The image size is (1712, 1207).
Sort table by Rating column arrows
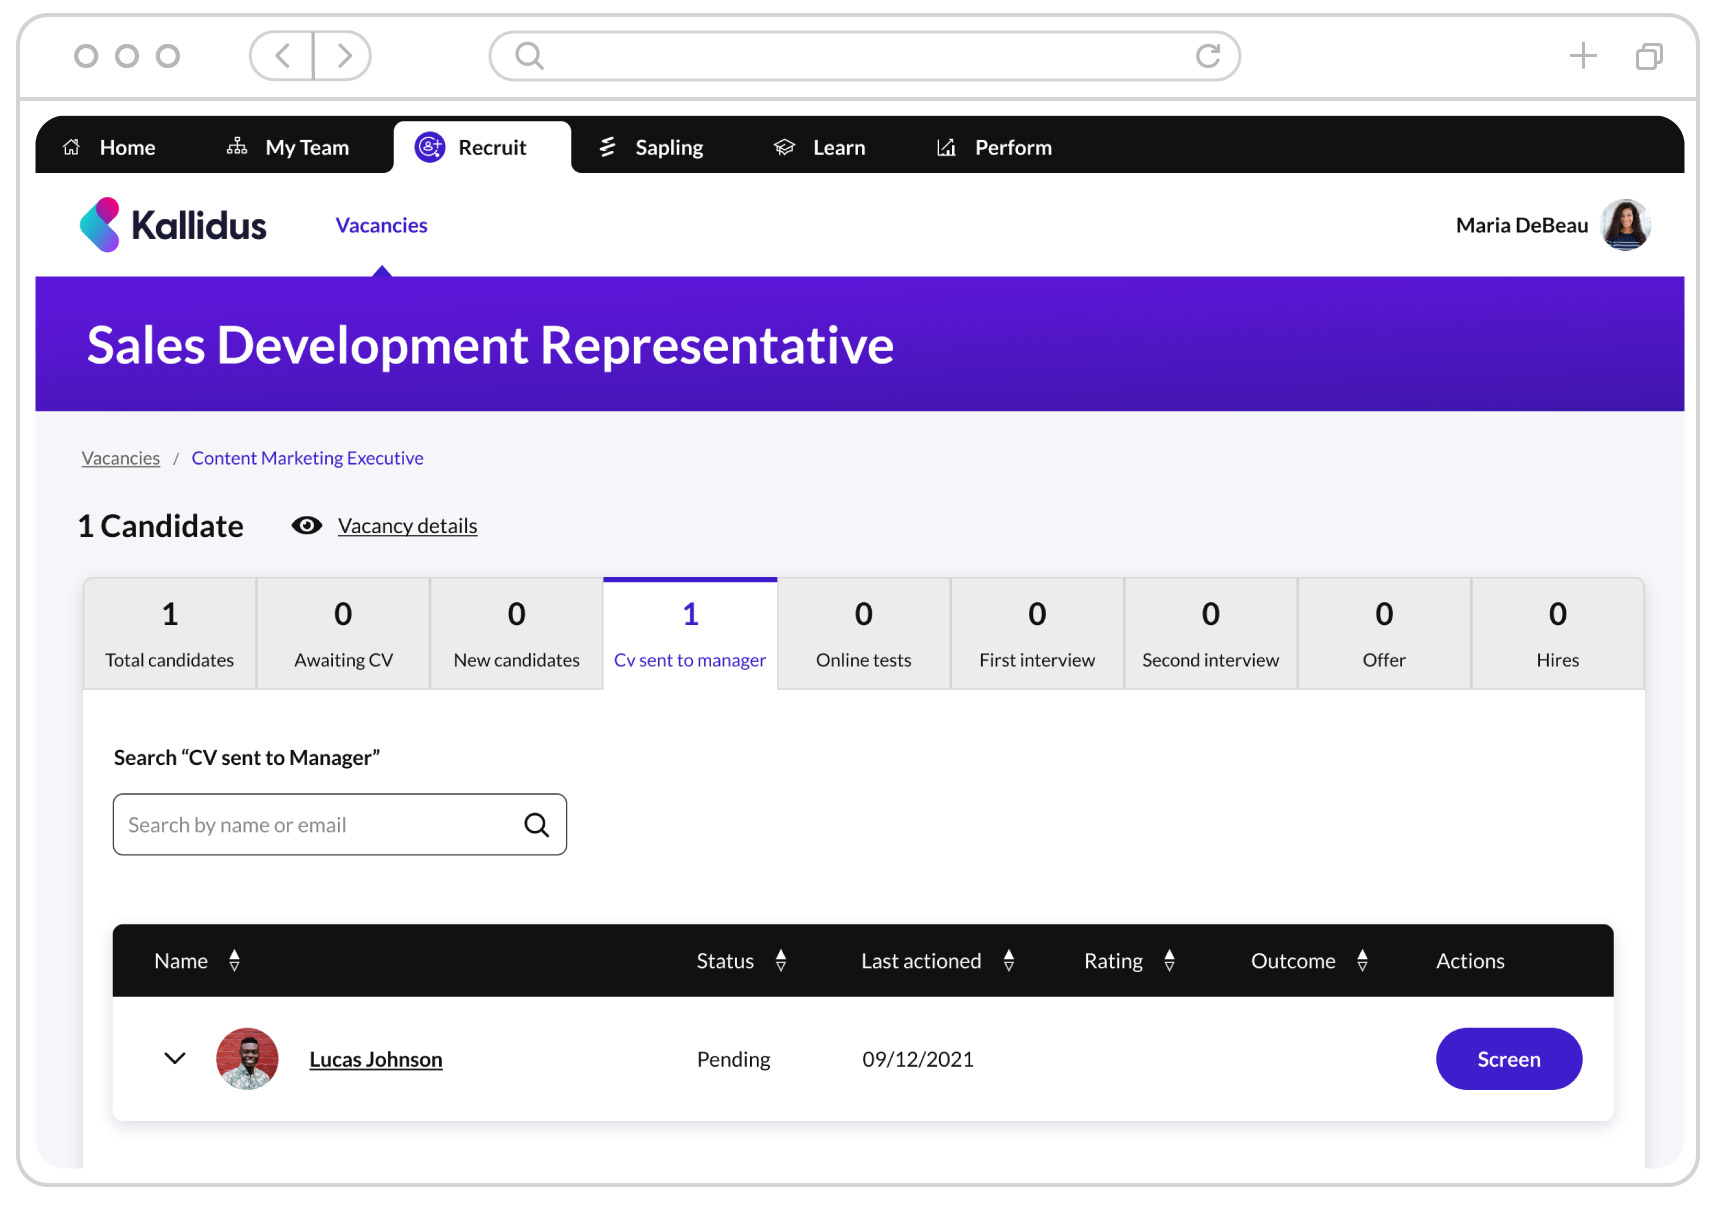pos(1169,961)
